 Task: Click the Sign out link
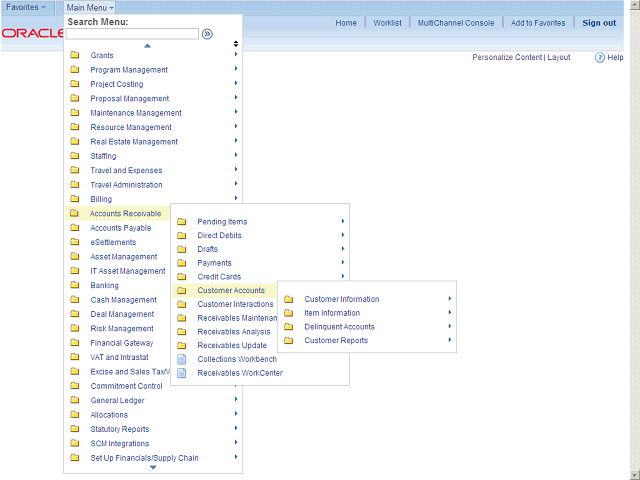tap(599, 23)
